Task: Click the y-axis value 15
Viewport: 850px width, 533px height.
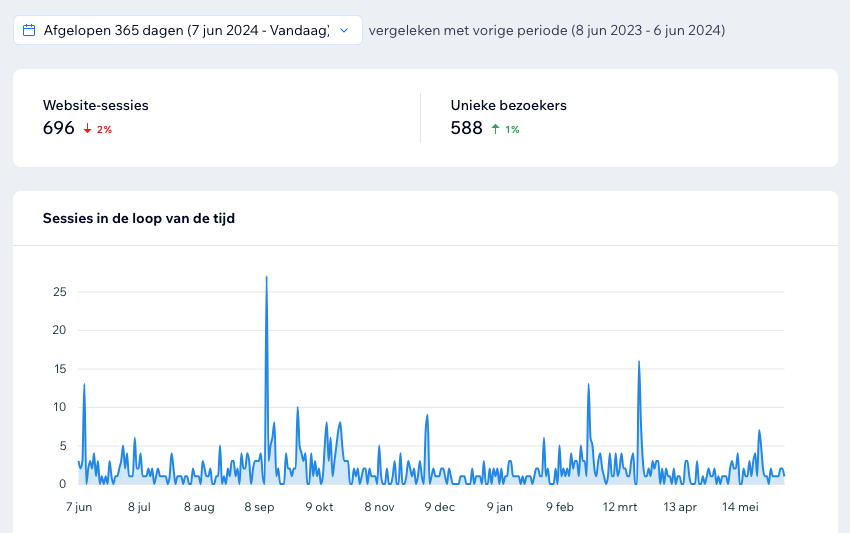Action: [x=60, y=369]
